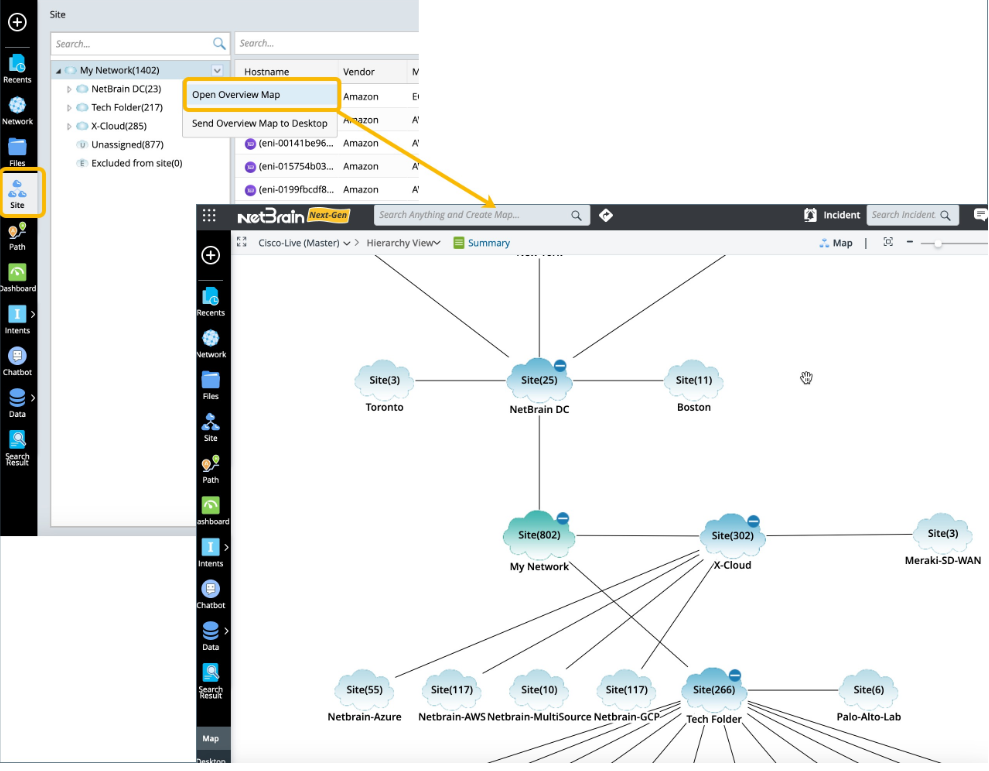This screenshot has height=771, width=989.
Task: Click the NetBrain Next-Gen logo
Action: 293,216
